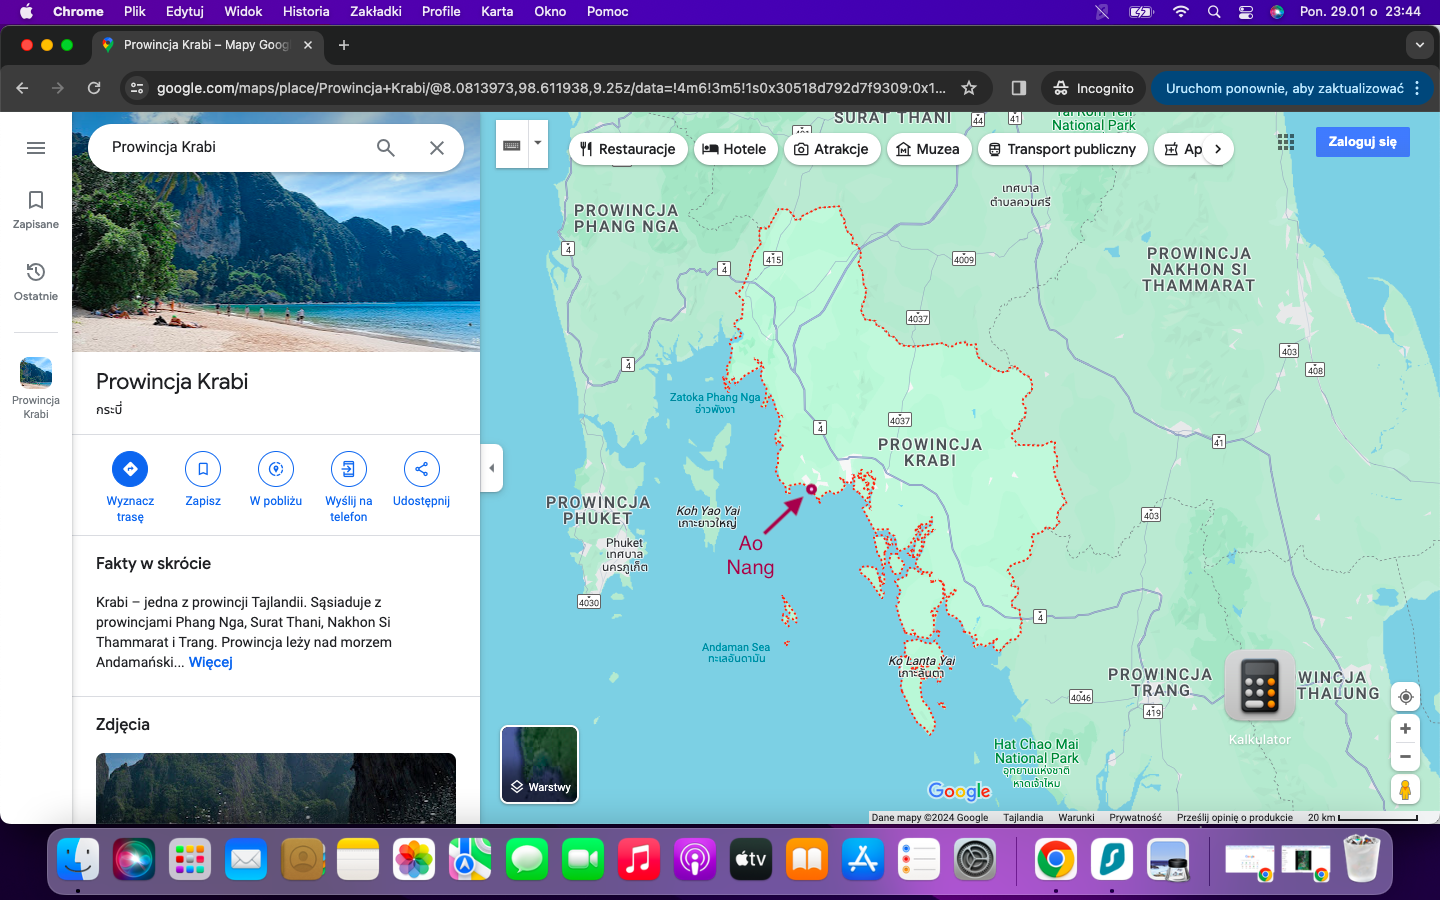This screenshot has height=900, width=1440.
Task: Collapse the place details panel chevron
Action: [491, 467]
